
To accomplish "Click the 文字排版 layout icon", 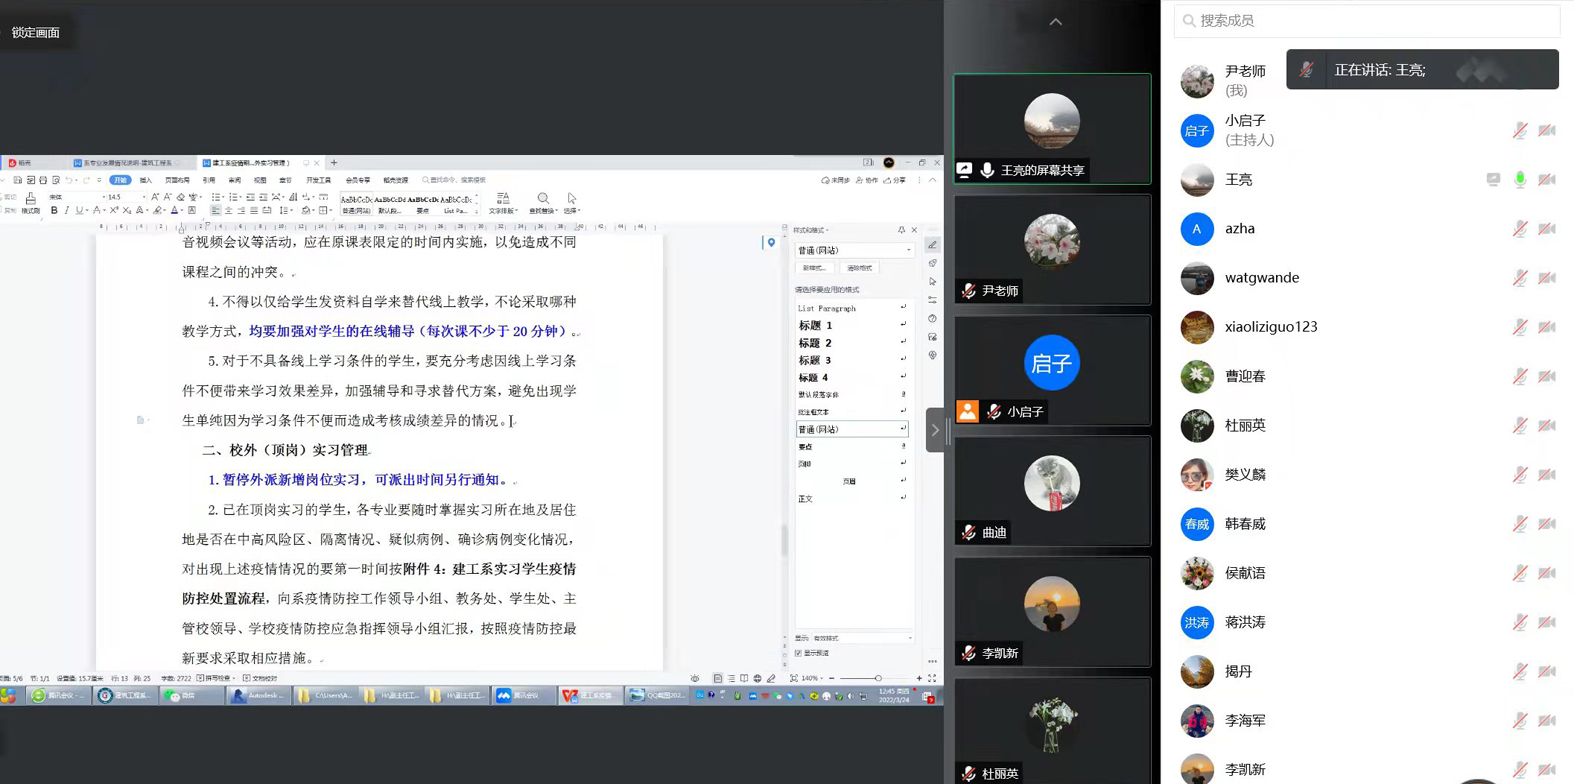I will (x=503, y=203).
